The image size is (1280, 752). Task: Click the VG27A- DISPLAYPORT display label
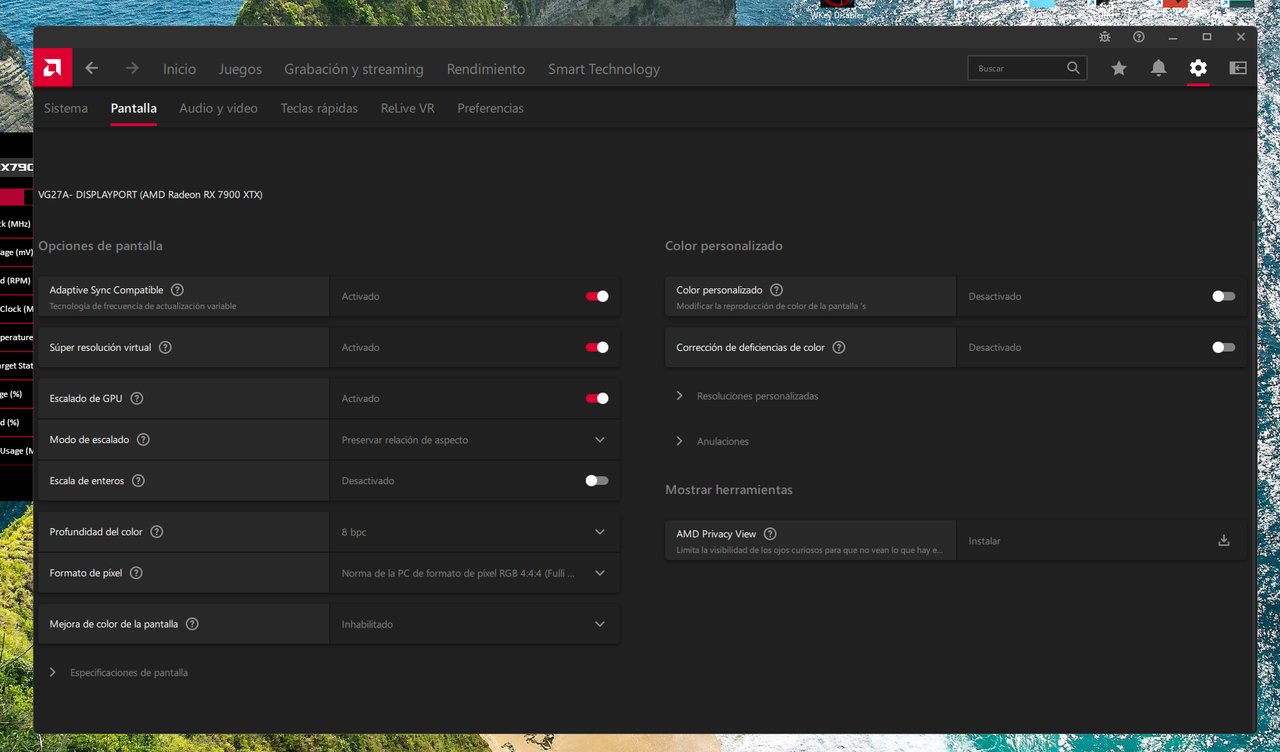[x=150, y=195]
